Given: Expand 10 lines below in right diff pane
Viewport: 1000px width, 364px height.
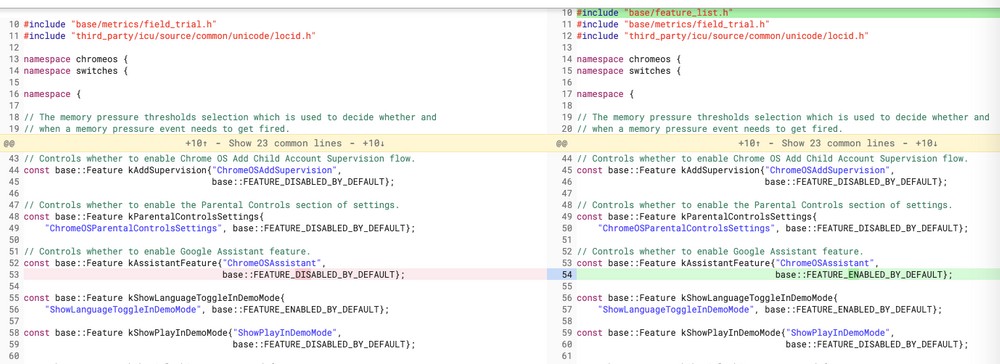Looking at the screenshot, I should (927, 143).
